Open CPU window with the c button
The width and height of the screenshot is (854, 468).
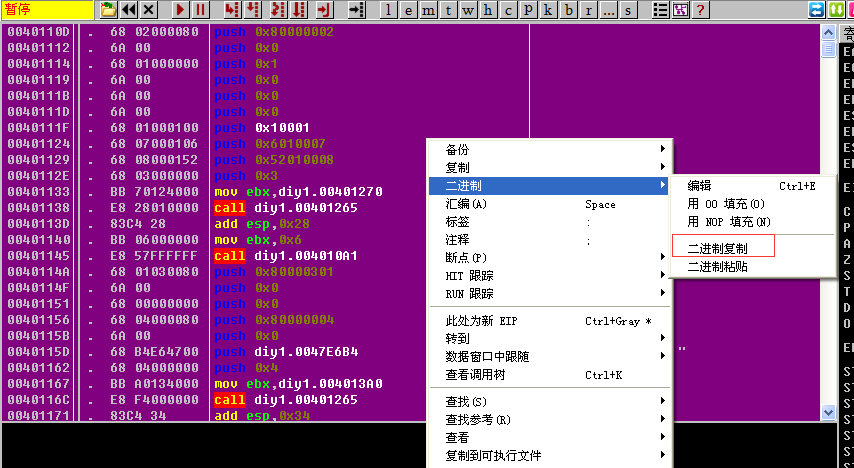click(x=508, y=9)
